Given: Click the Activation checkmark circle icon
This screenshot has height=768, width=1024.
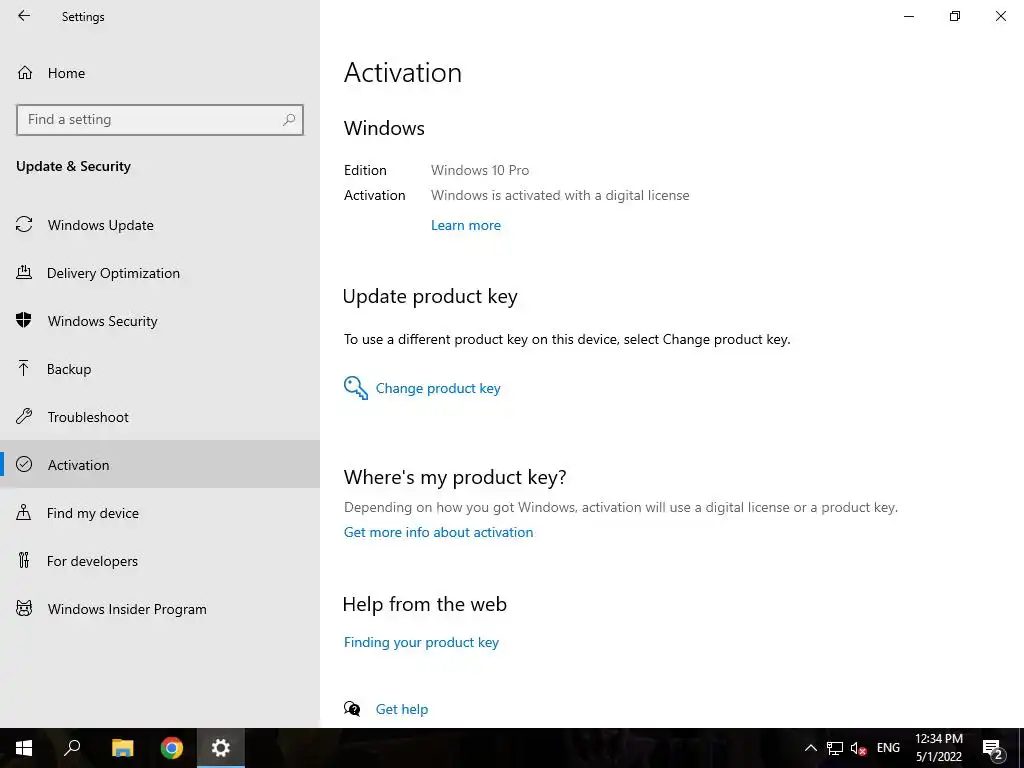Looking at the screenshot, I should point(24,464).
